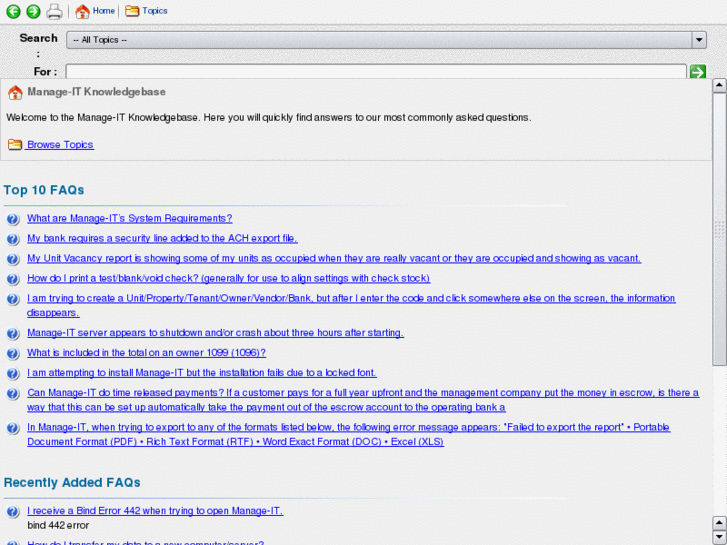Click the house icon beside Manage-IT Knowledgebase

click(x=15, y=92)
